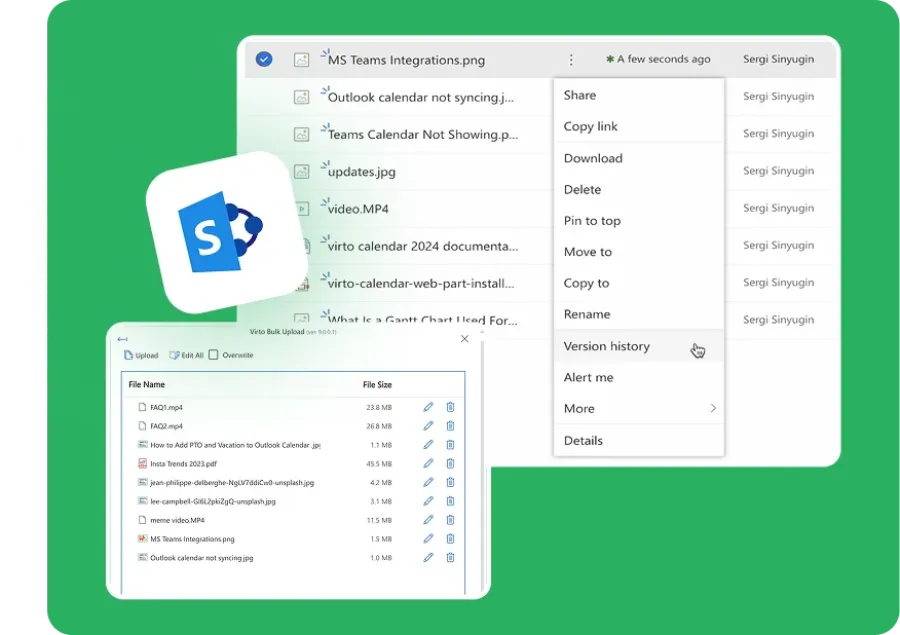900x635 pixels.
Task: Edit Outlook calendar not syncing.jpg in upload list
Action: point(428,557)
